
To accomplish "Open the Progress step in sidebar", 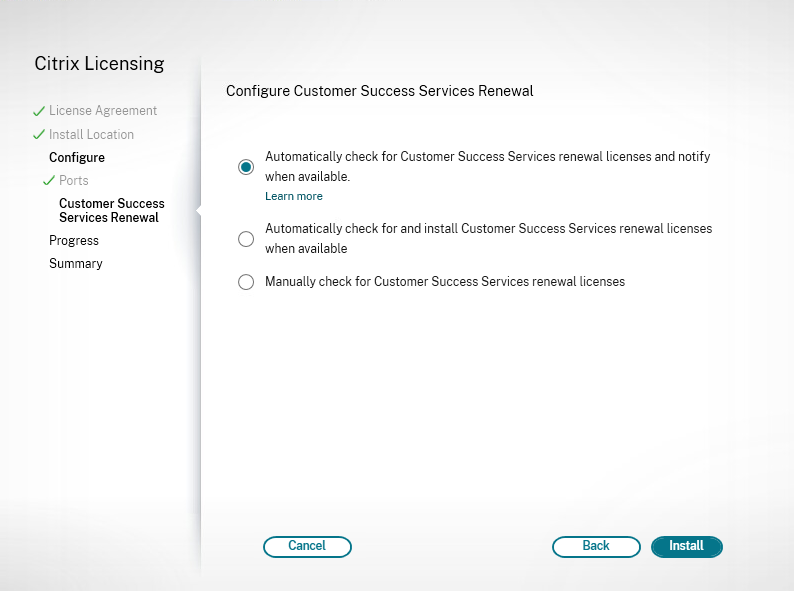I will point(74,241).
